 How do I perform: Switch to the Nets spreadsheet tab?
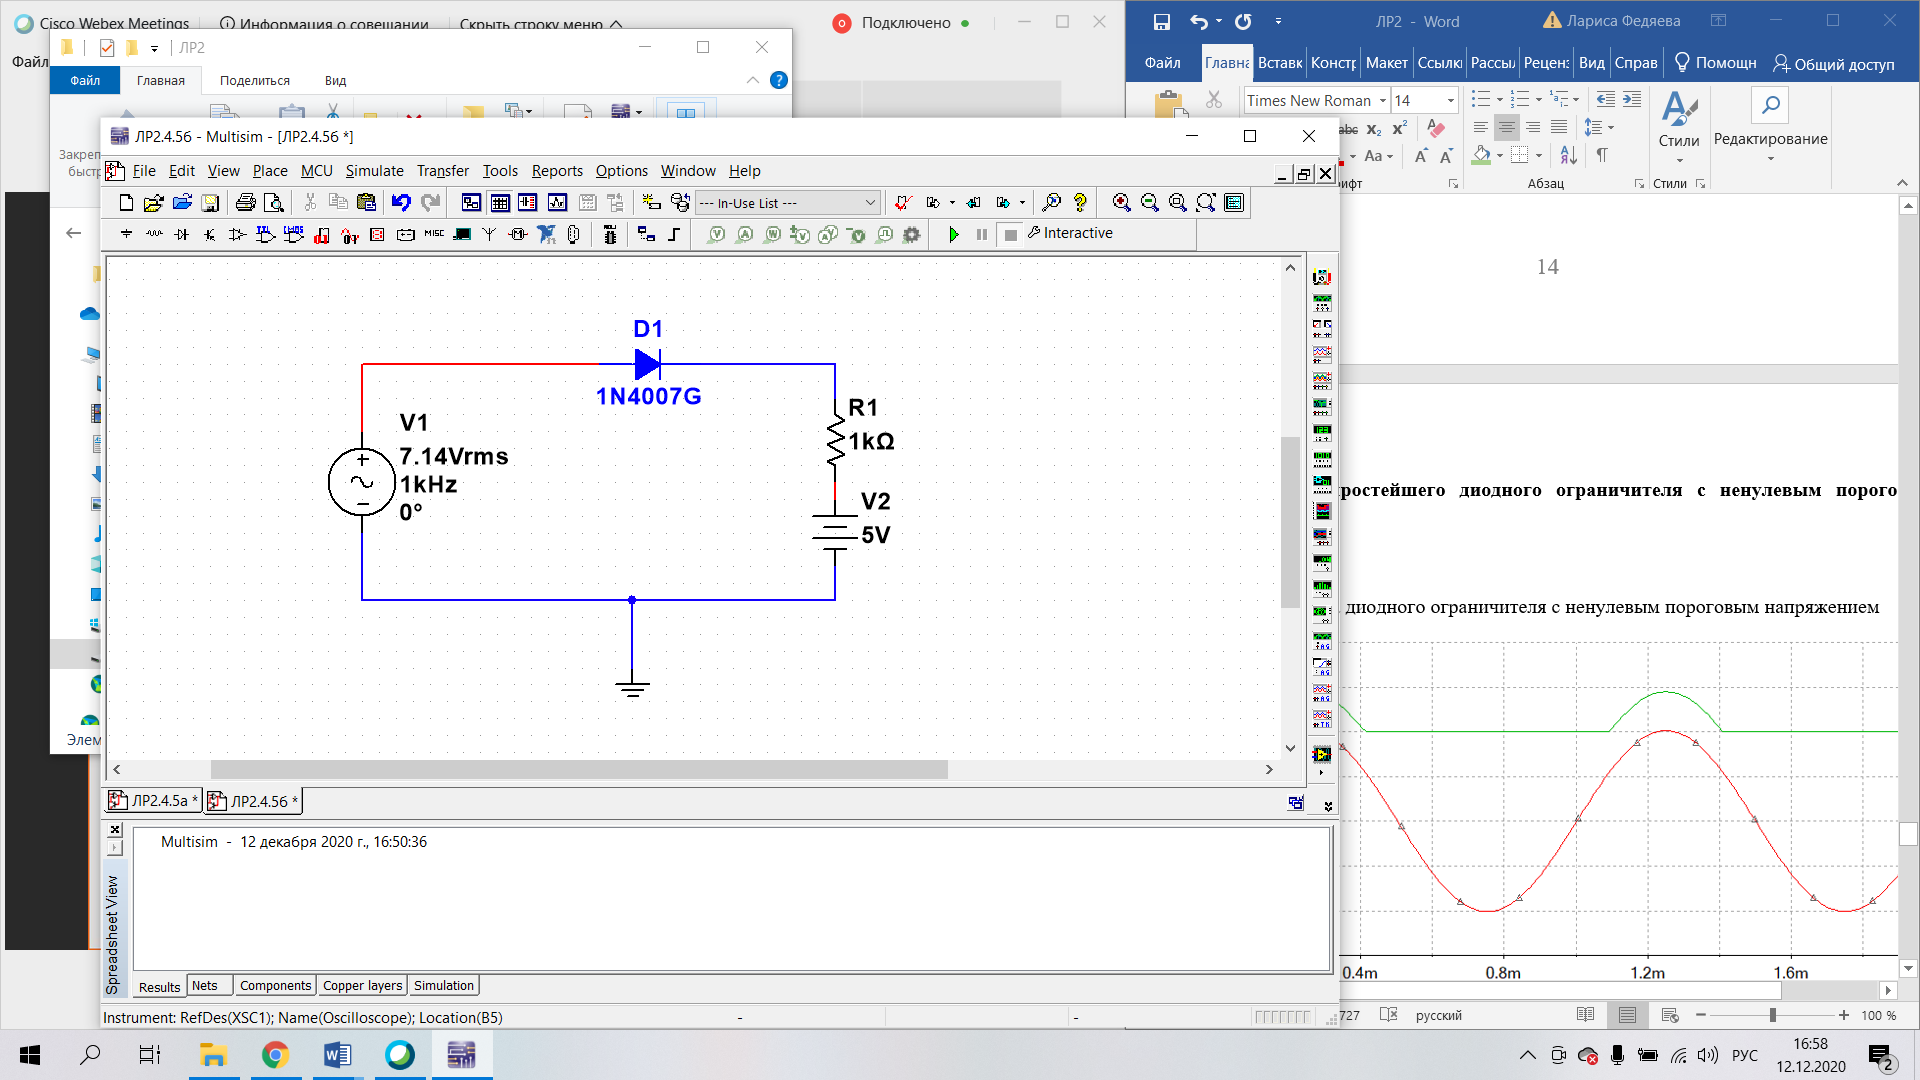(205, 986)
